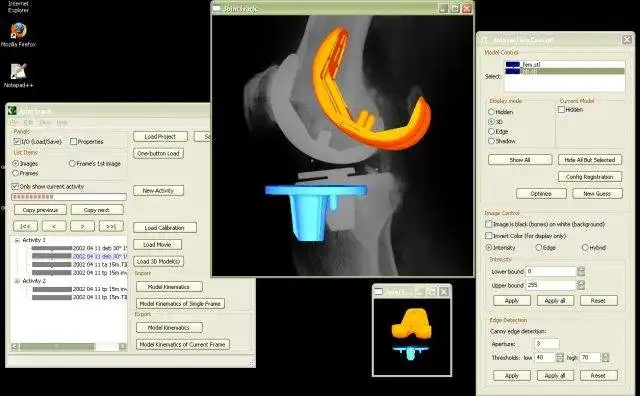Click the Optimize button
Image resolution: width=640 pixels, height=396 pixels.
541,194
